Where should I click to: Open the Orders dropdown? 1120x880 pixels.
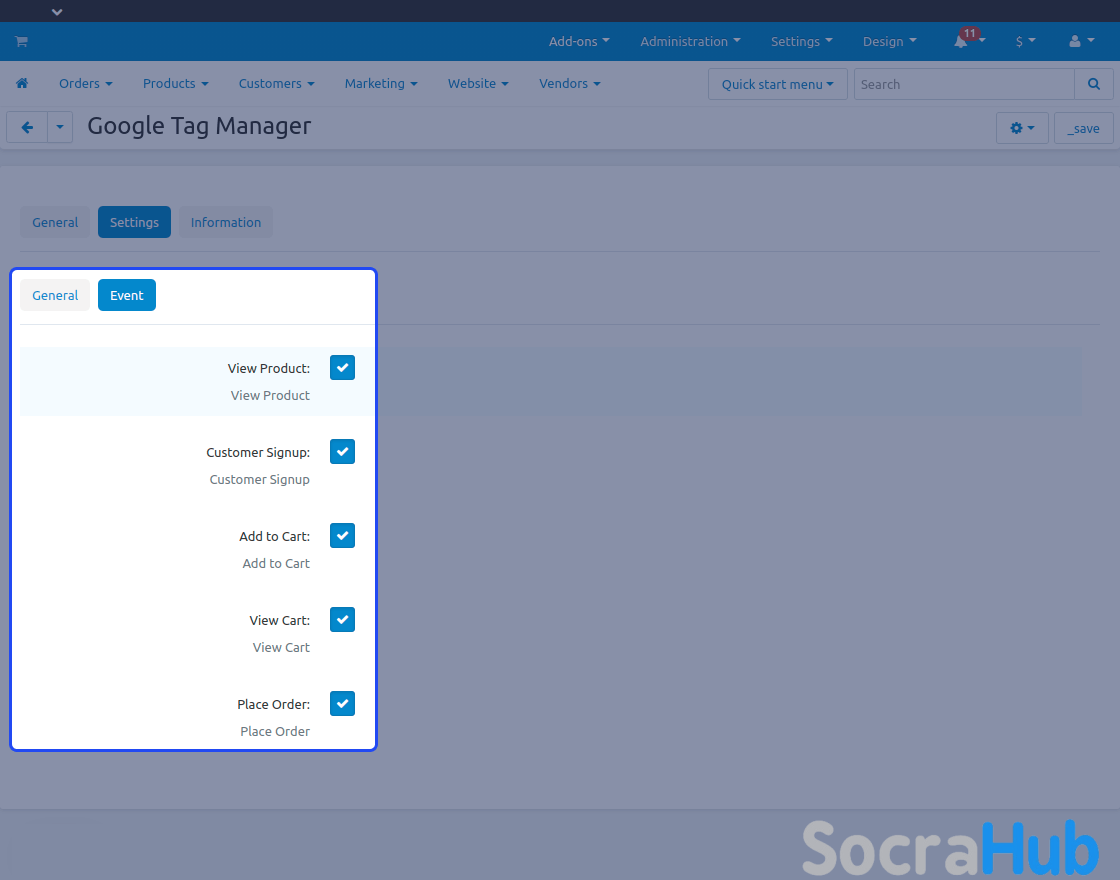[x=86, y=84]
